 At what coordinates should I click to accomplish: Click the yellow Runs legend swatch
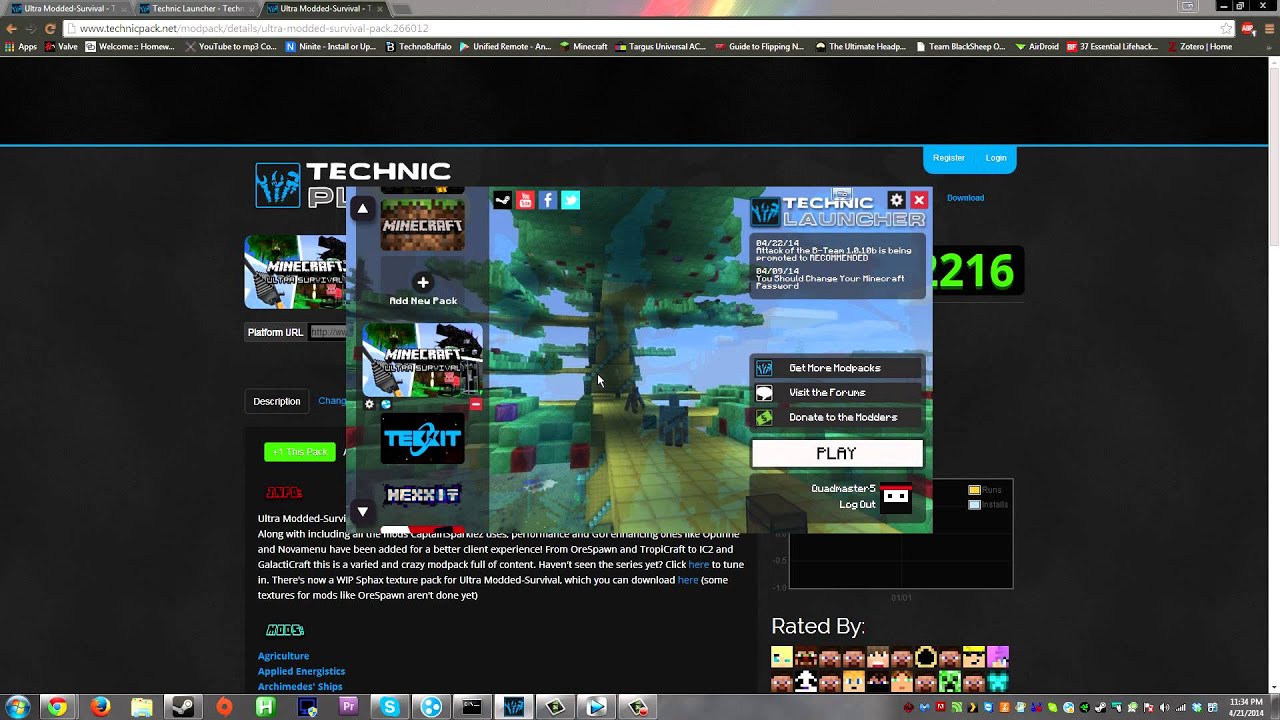974,490
